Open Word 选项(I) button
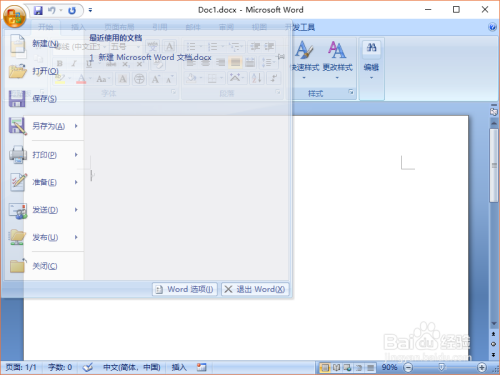This screenshot has width=500, height=375. 185,289
